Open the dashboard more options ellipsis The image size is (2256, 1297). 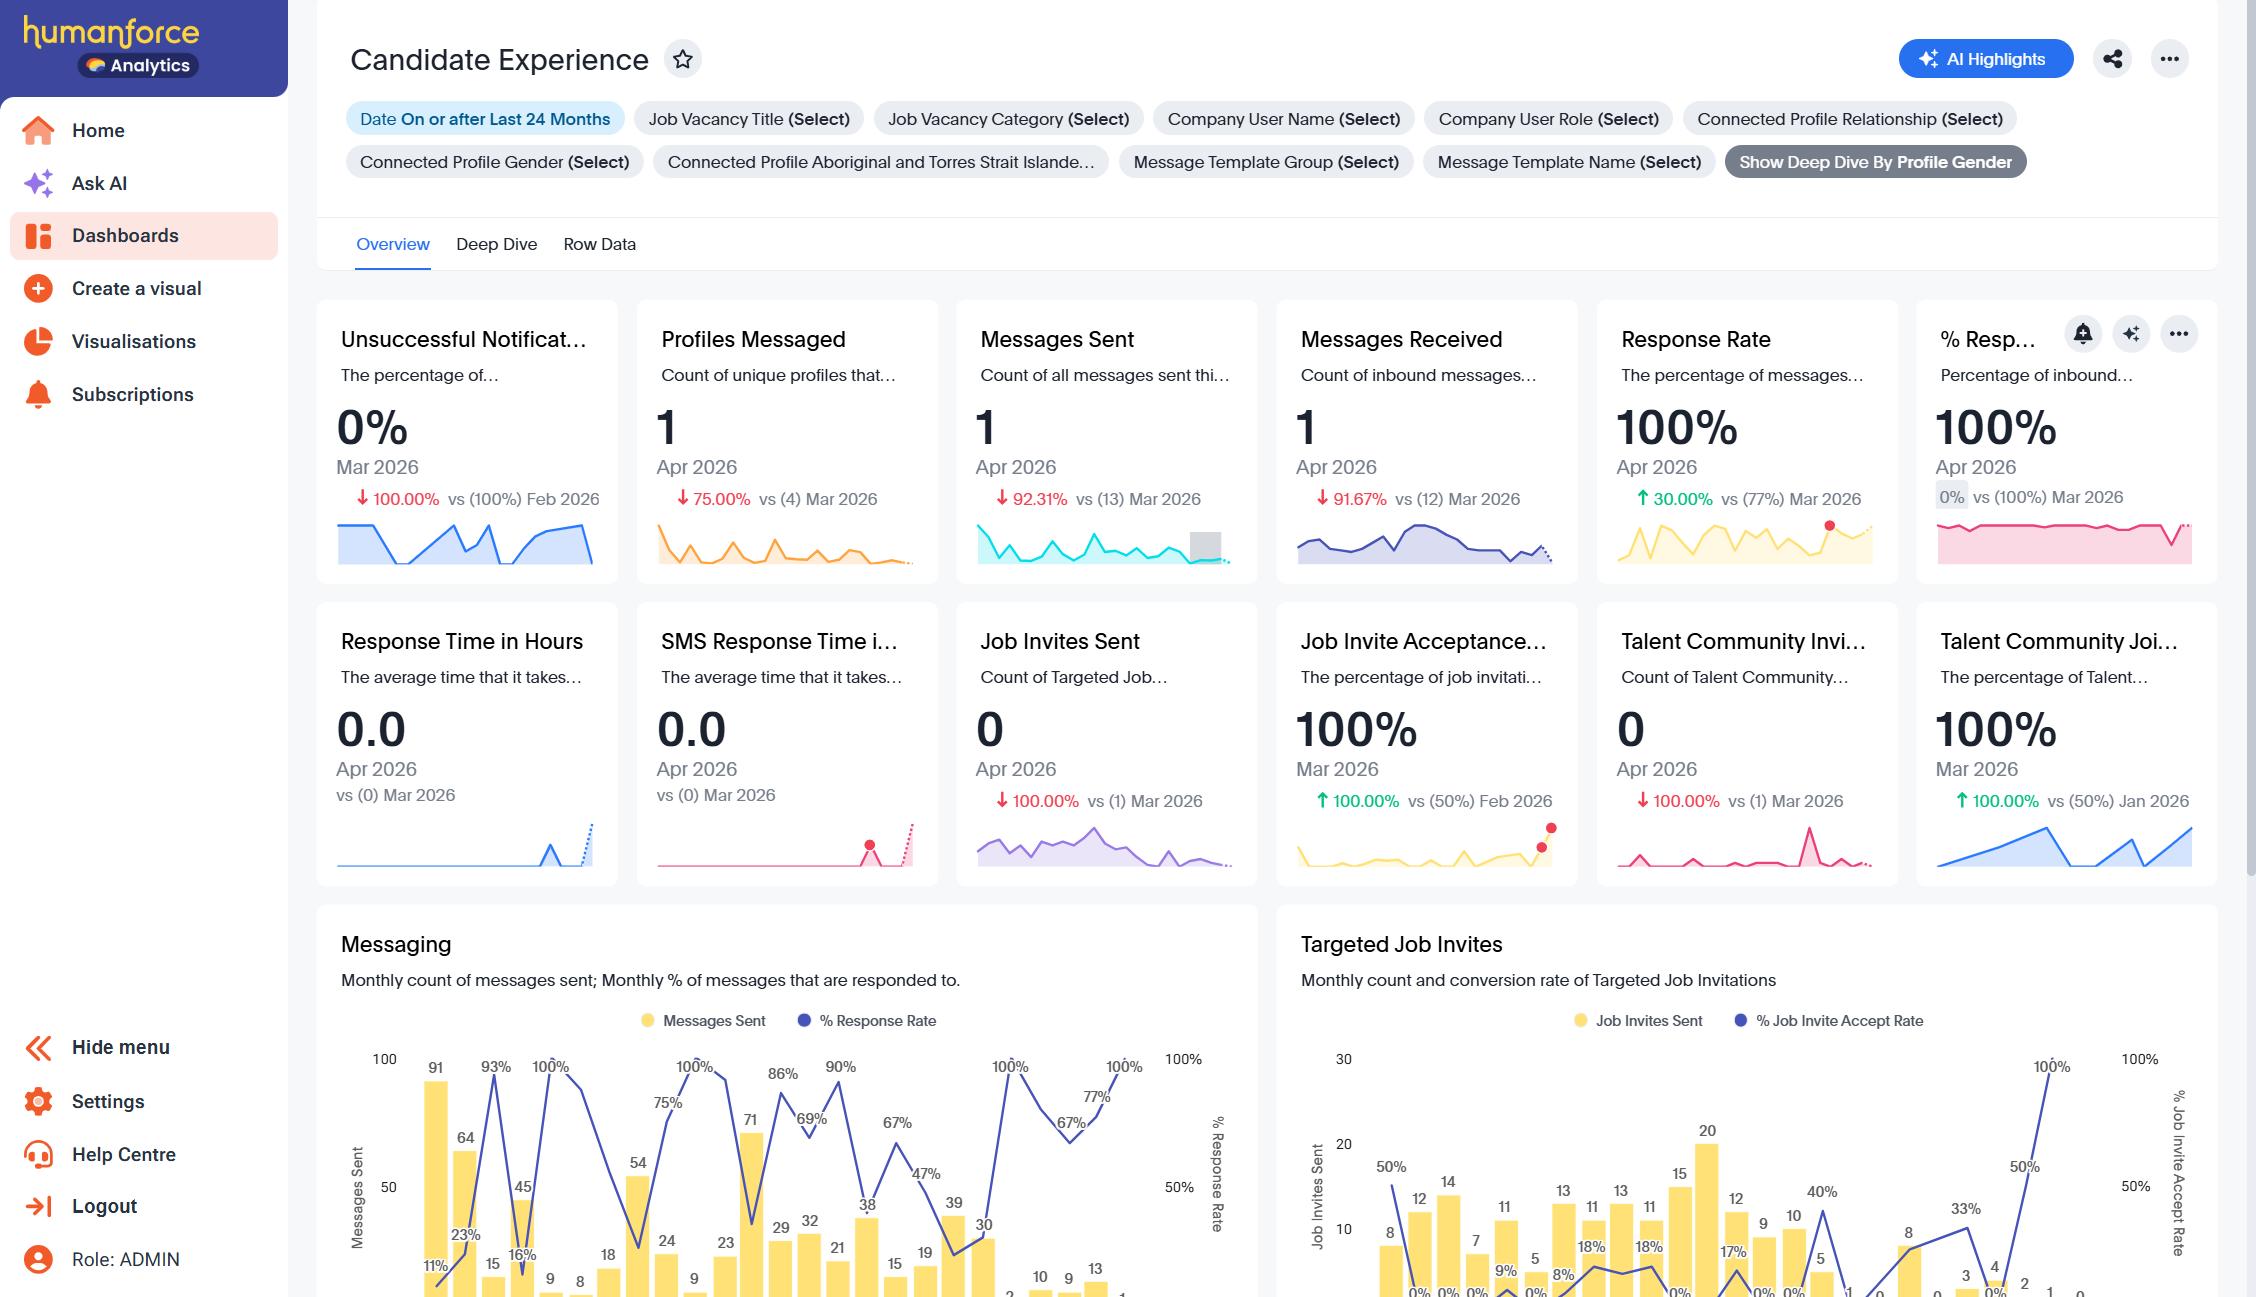point(2169,59)
